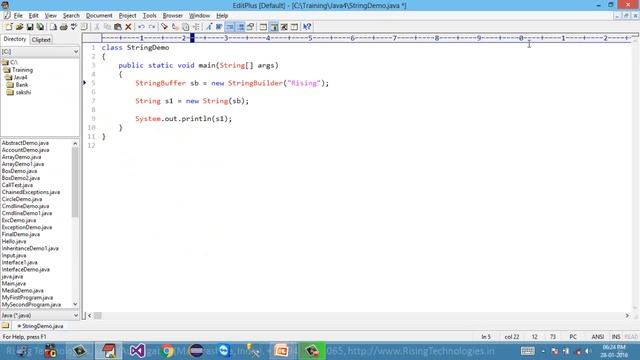Click file list scroll down arrow
Image resolution: width=640 pixels, height=360 pixels.
click(75, 304)
